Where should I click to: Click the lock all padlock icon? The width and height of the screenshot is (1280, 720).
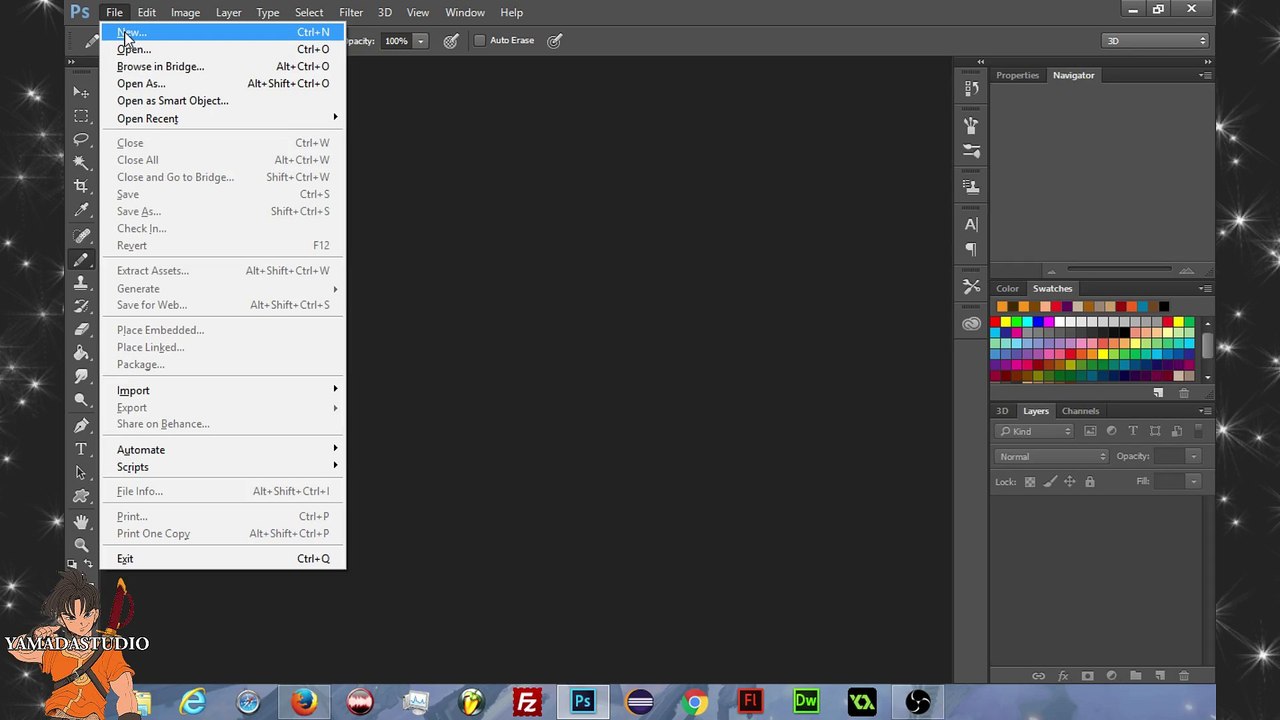coord(1089,482)
